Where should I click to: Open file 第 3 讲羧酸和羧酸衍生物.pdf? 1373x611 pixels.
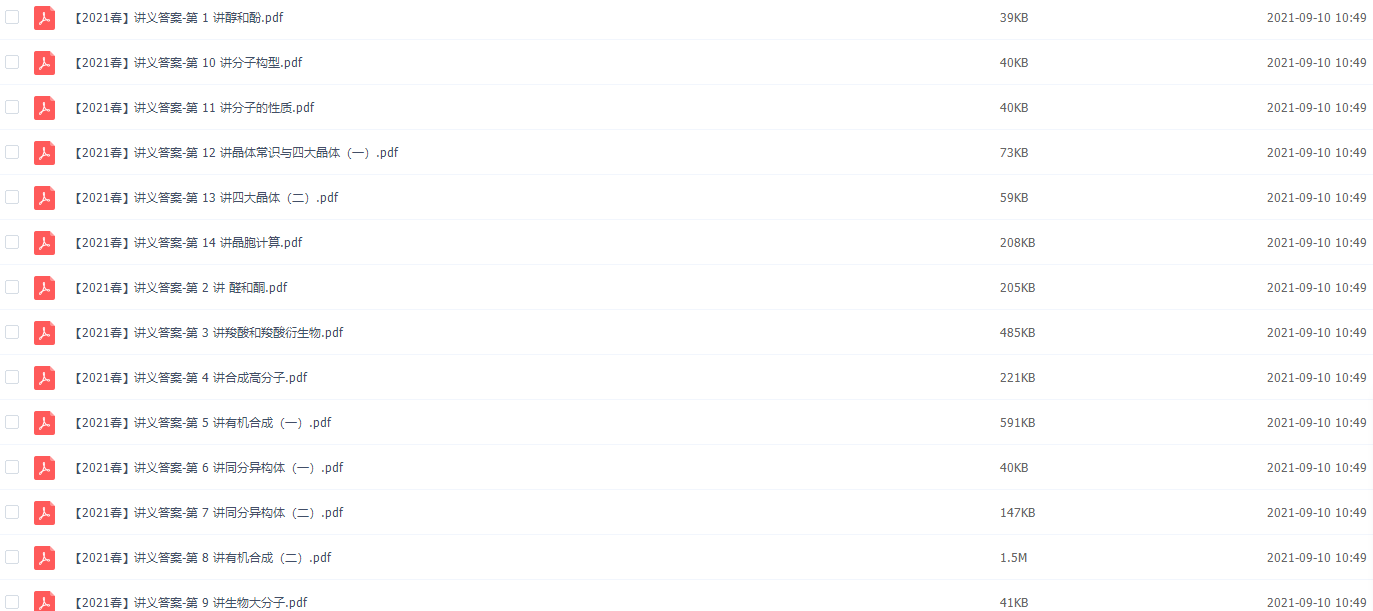(208, 333)
